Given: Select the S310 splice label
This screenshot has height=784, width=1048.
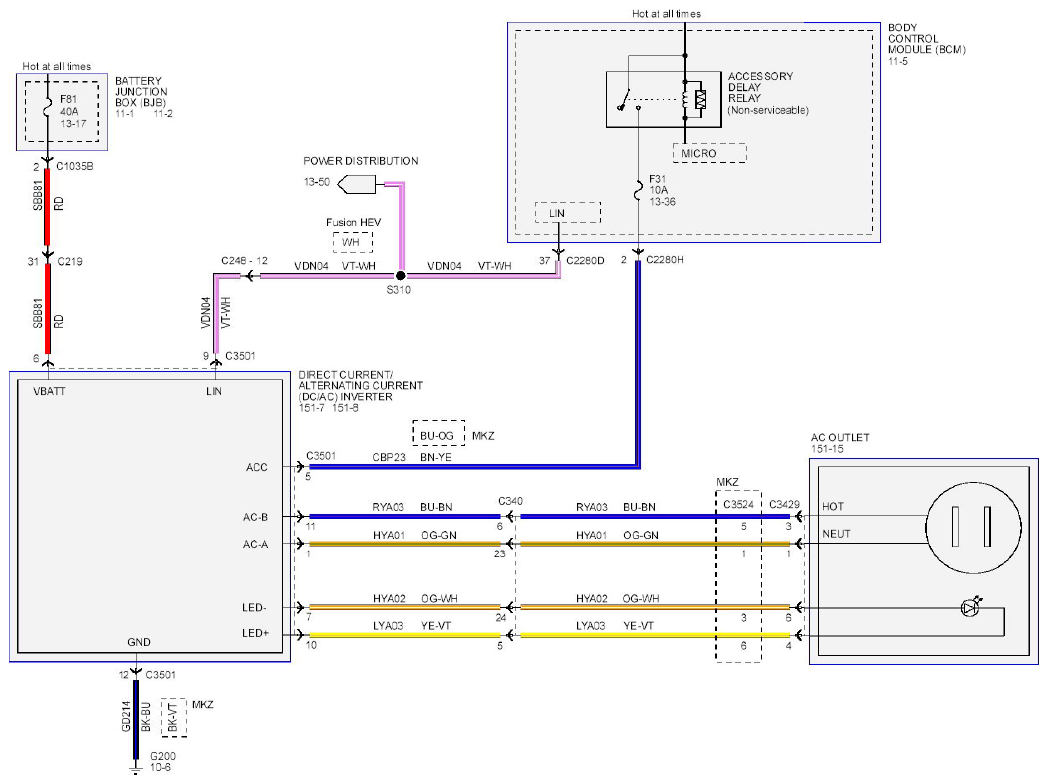Looking at the screenshot, I should 398,289.
